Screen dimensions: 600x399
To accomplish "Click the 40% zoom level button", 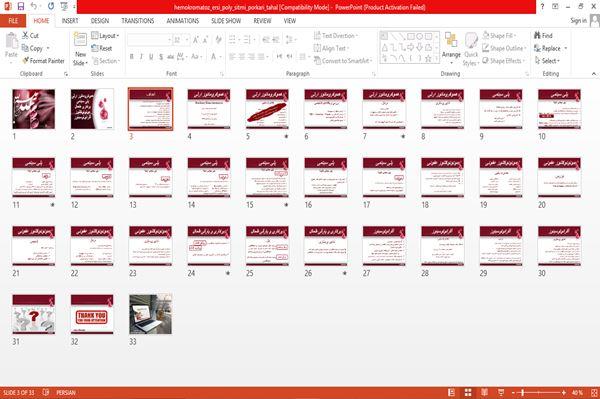I will [x=577, y=392].
